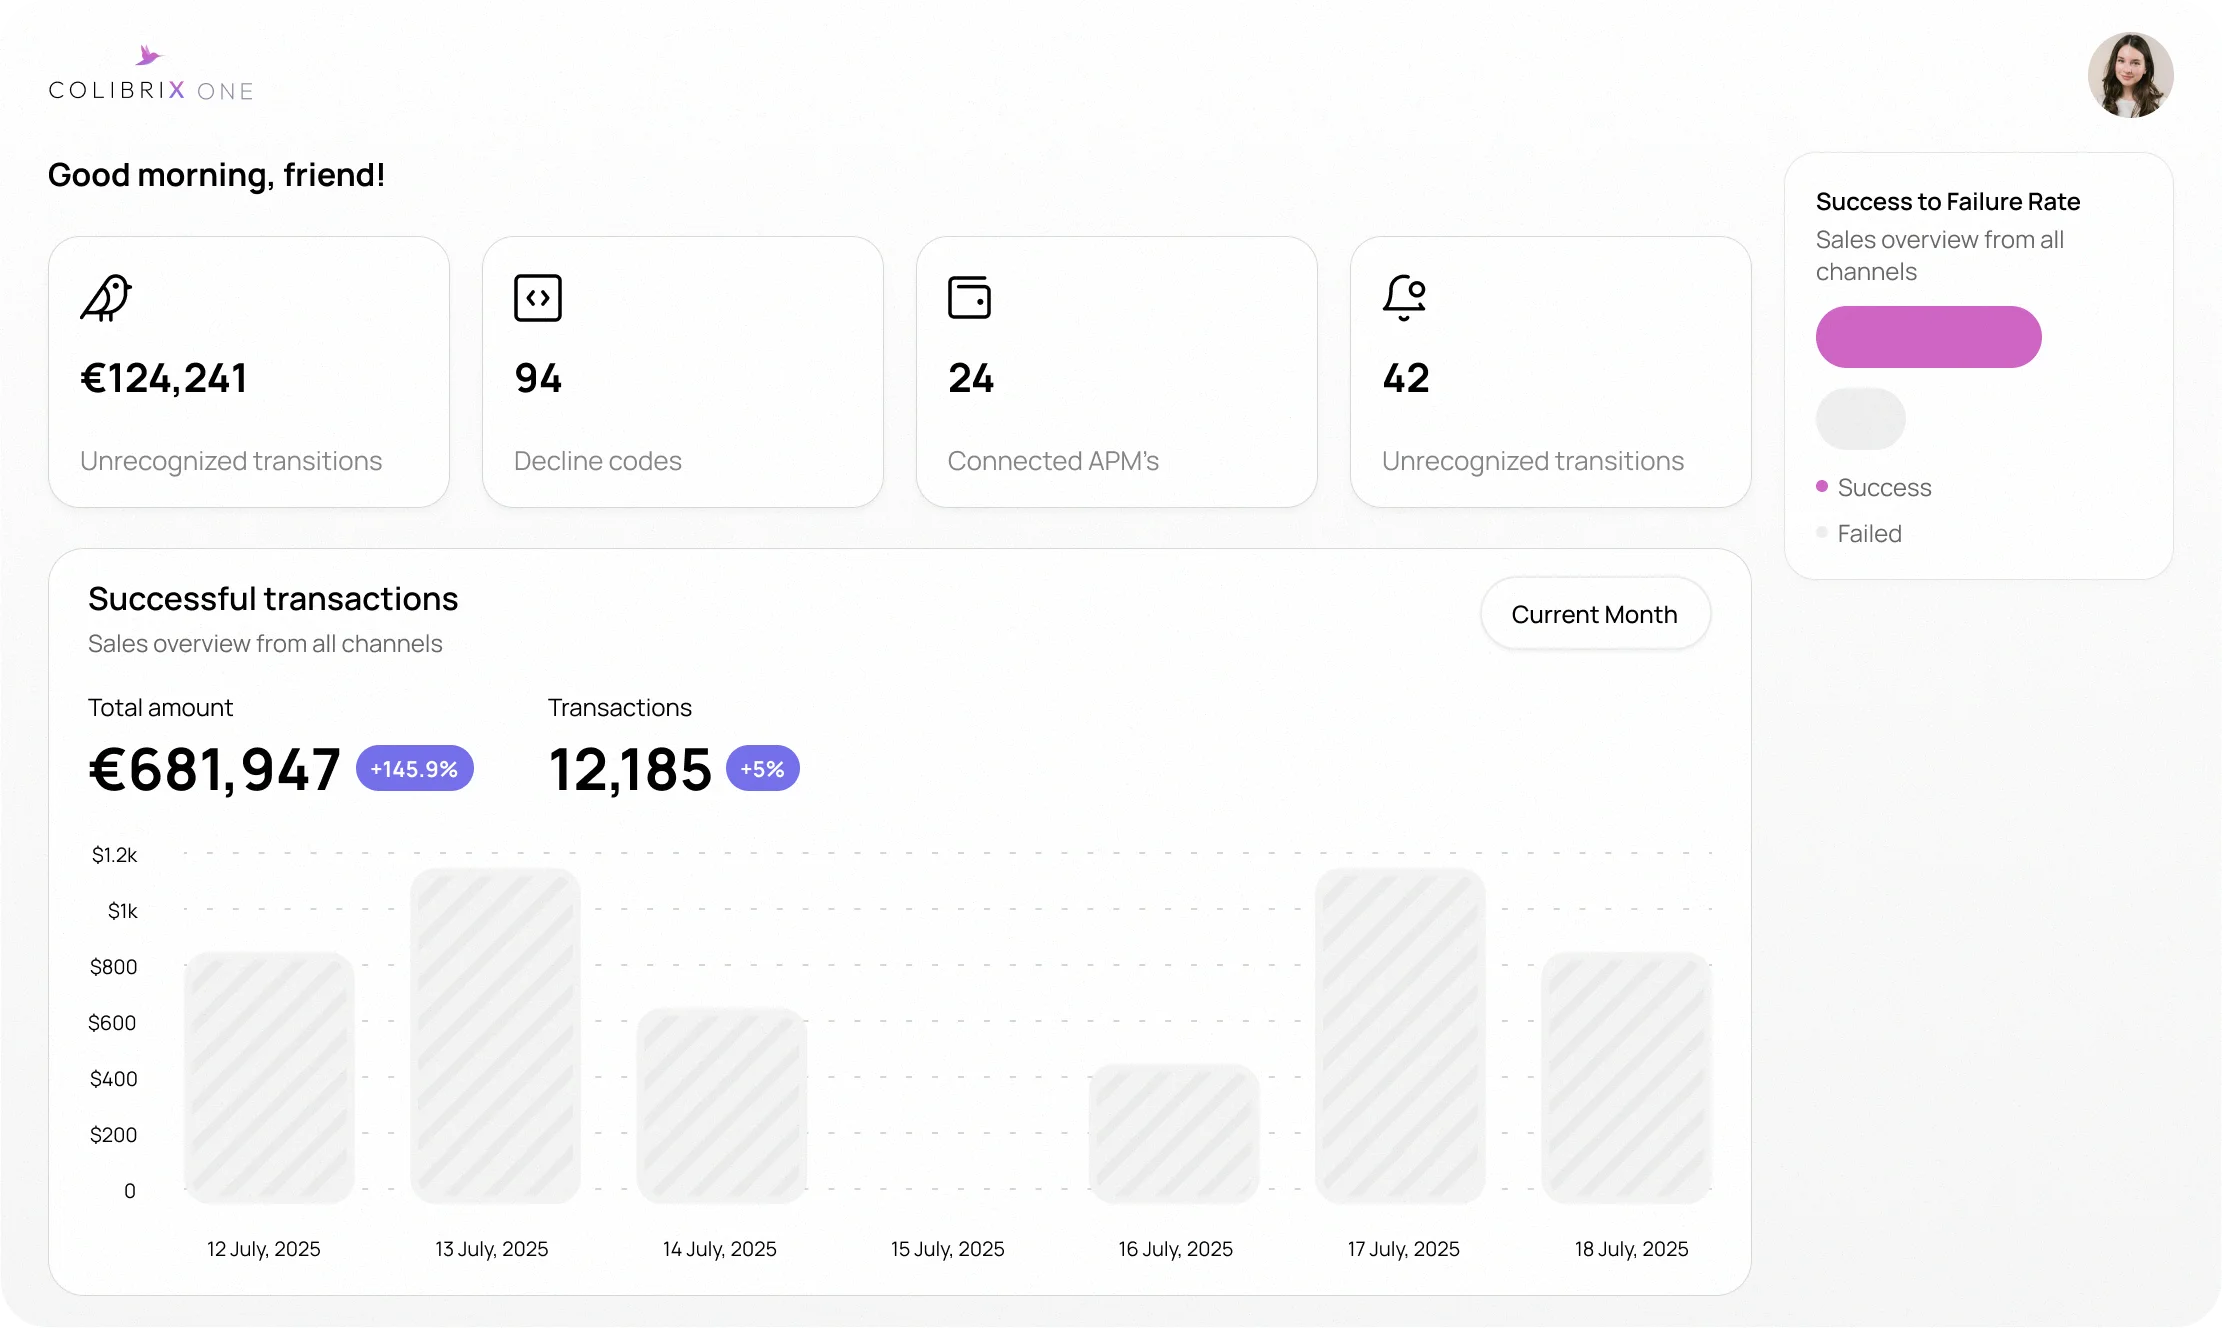Select the code brackets icon above Decline codes
The width and height of the screenshot is (2222, 1328).
(537, 297)
